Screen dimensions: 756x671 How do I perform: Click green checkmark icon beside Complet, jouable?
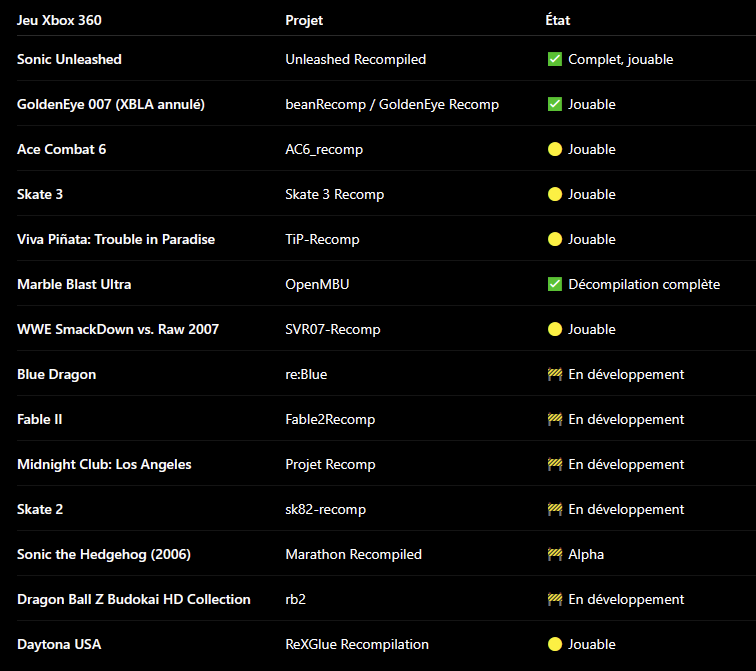click(x=555, y=59)
